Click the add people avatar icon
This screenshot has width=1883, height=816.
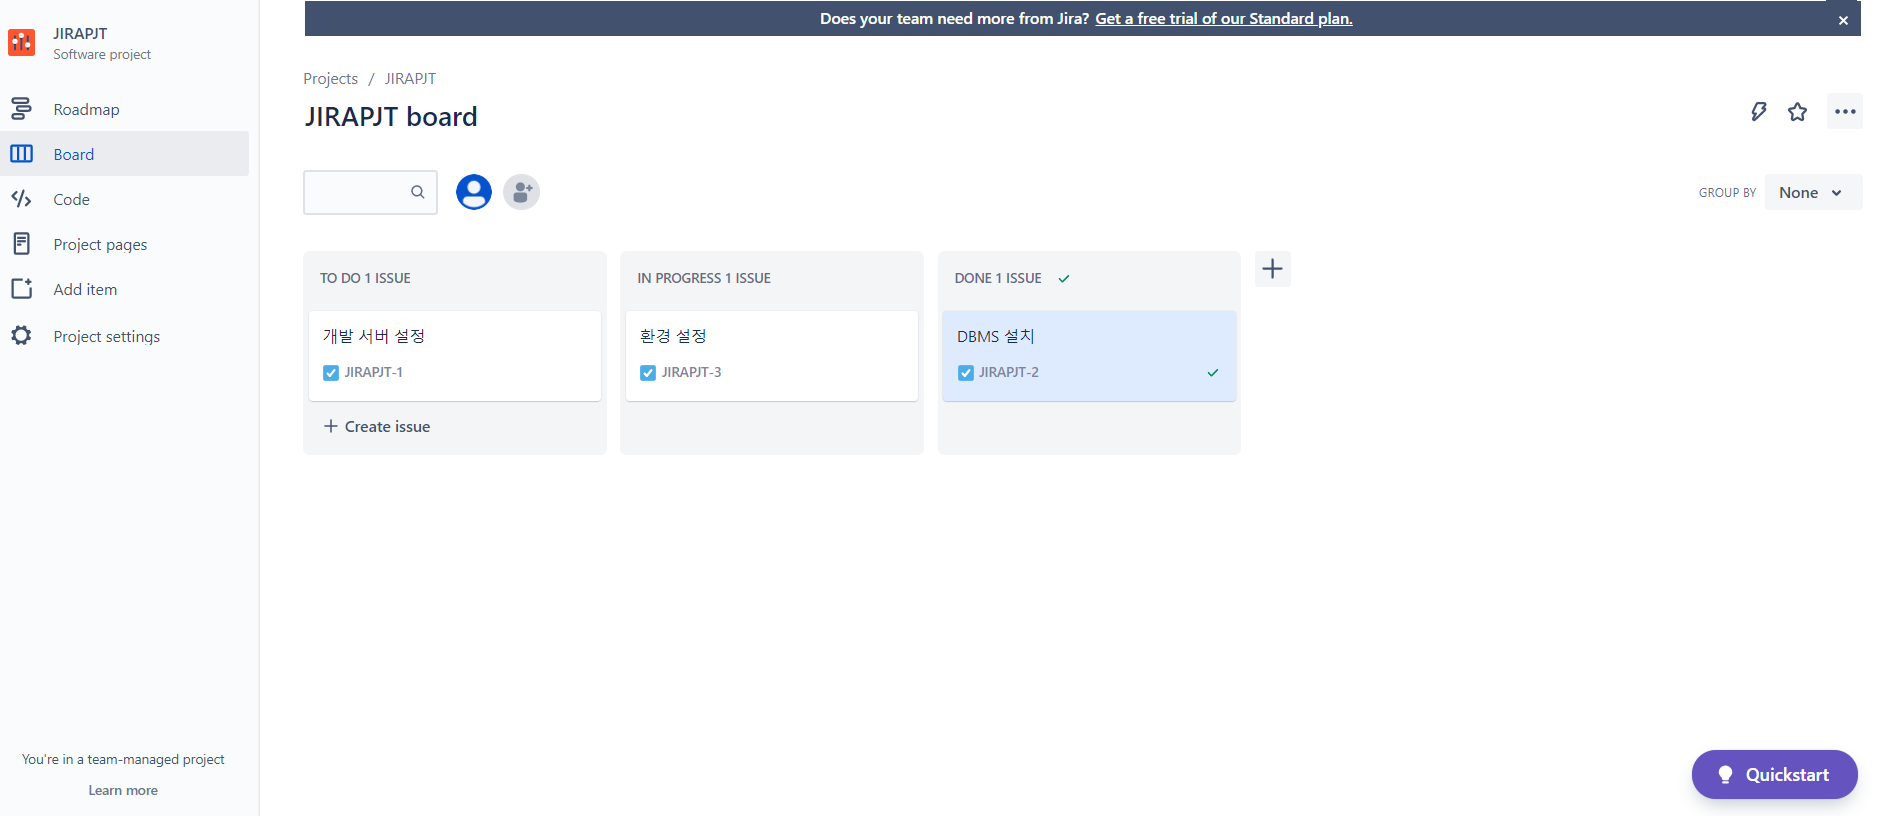521,192
